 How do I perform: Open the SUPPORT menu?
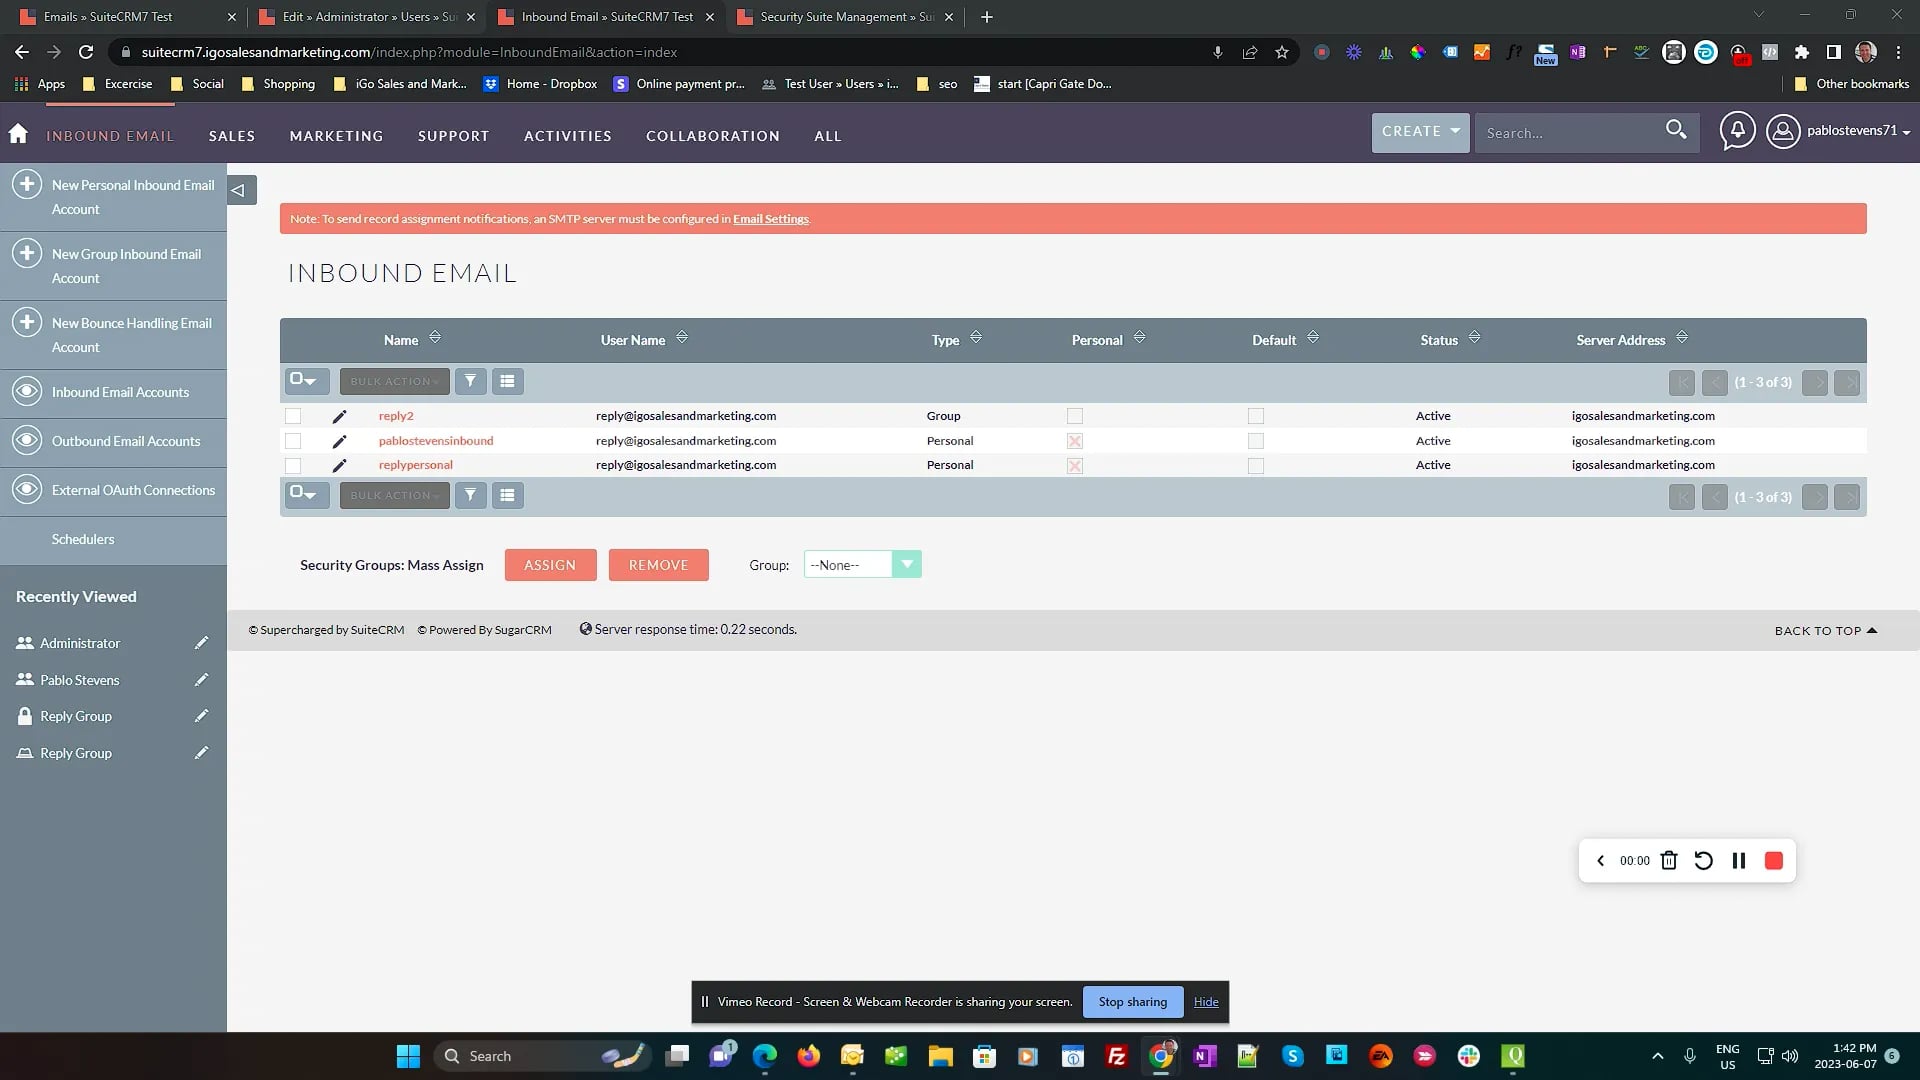pyautogui.click(x=453, y=136)
